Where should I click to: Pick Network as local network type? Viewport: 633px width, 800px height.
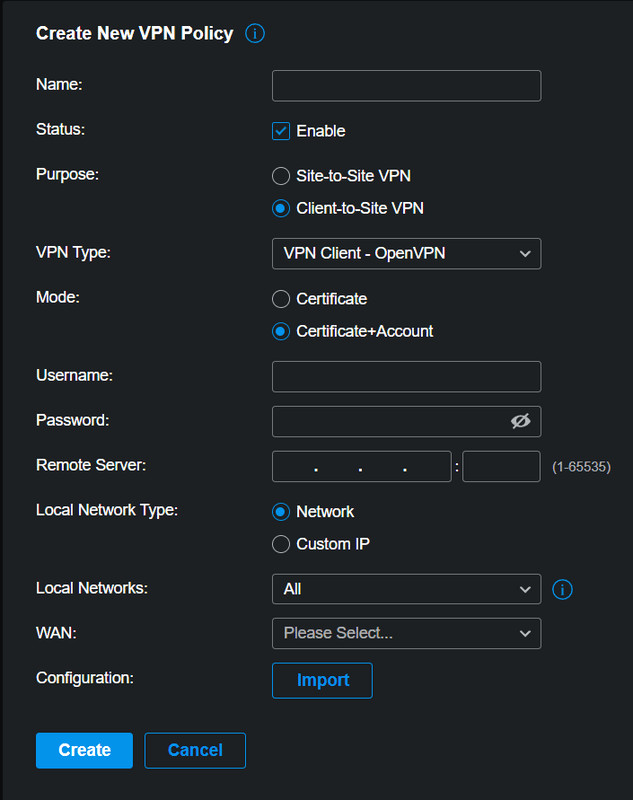point(281,512)
